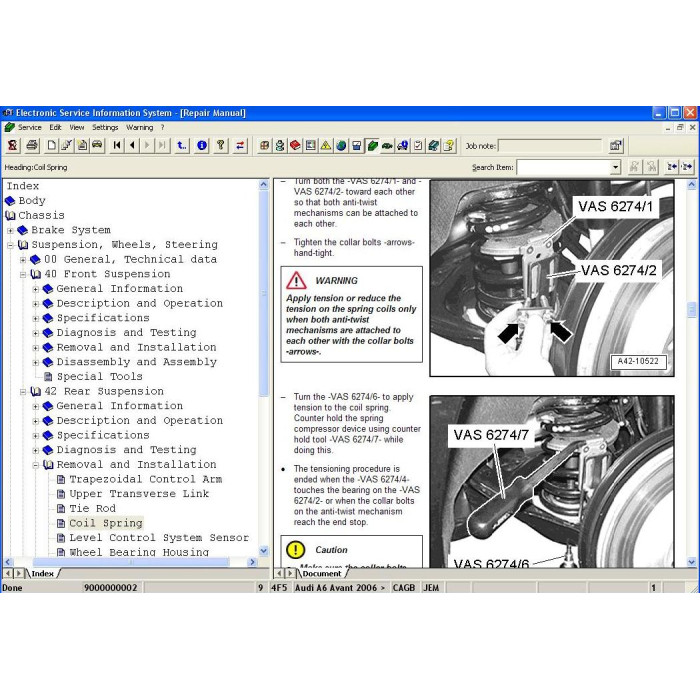The image size is (700, 700).
Task: Click the icon right of the Job note field
Action: click(616, 146)
